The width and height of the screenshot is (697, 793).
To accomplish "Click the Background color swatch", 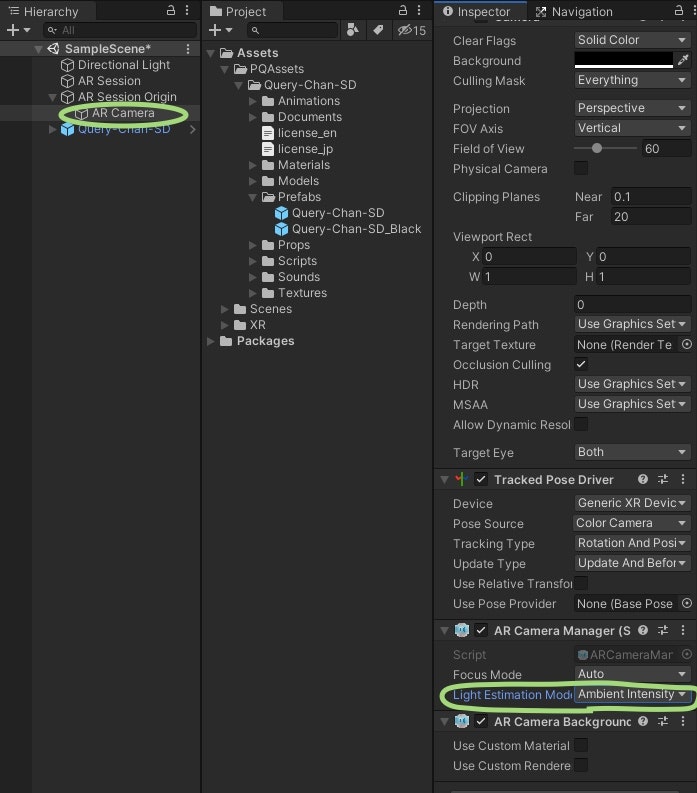I will point(624,60).
